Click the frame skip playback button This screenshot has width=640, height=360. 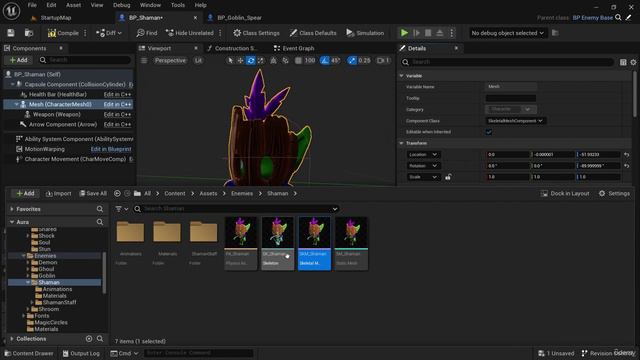tap(416, 33)
